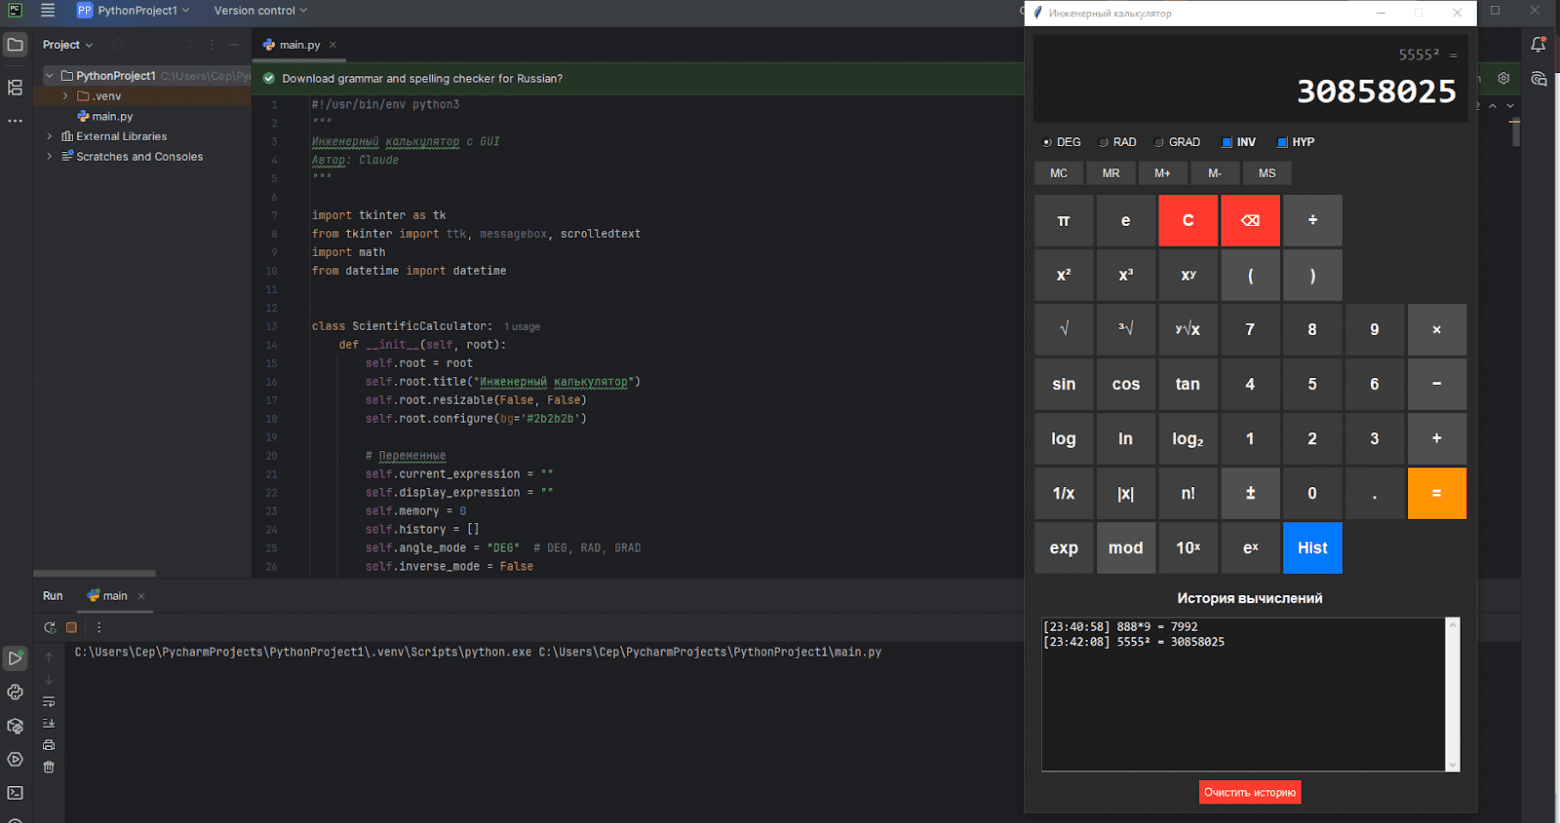This screenshot has width=1560, height=823.
Task: Expand the External Libraries node
Action: [x=50, y=136]
